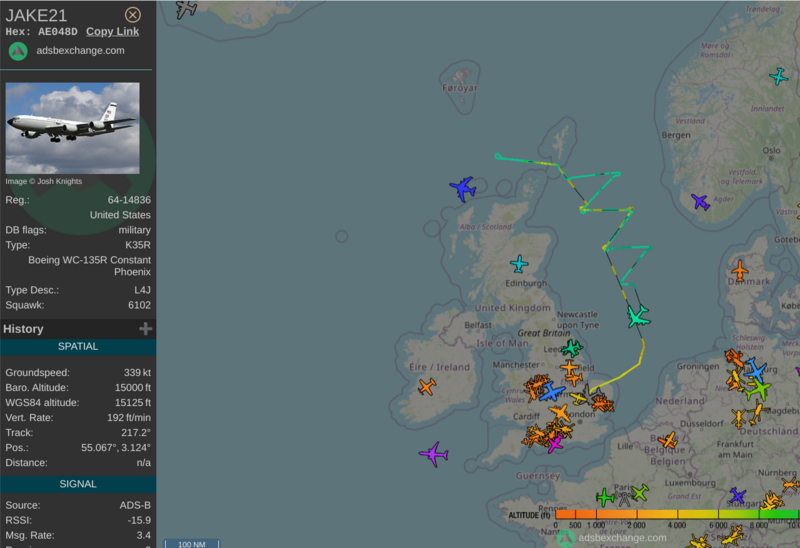Select the yellow aircraft northeast of London
800x548 pixels.
[x=580, y=398]
